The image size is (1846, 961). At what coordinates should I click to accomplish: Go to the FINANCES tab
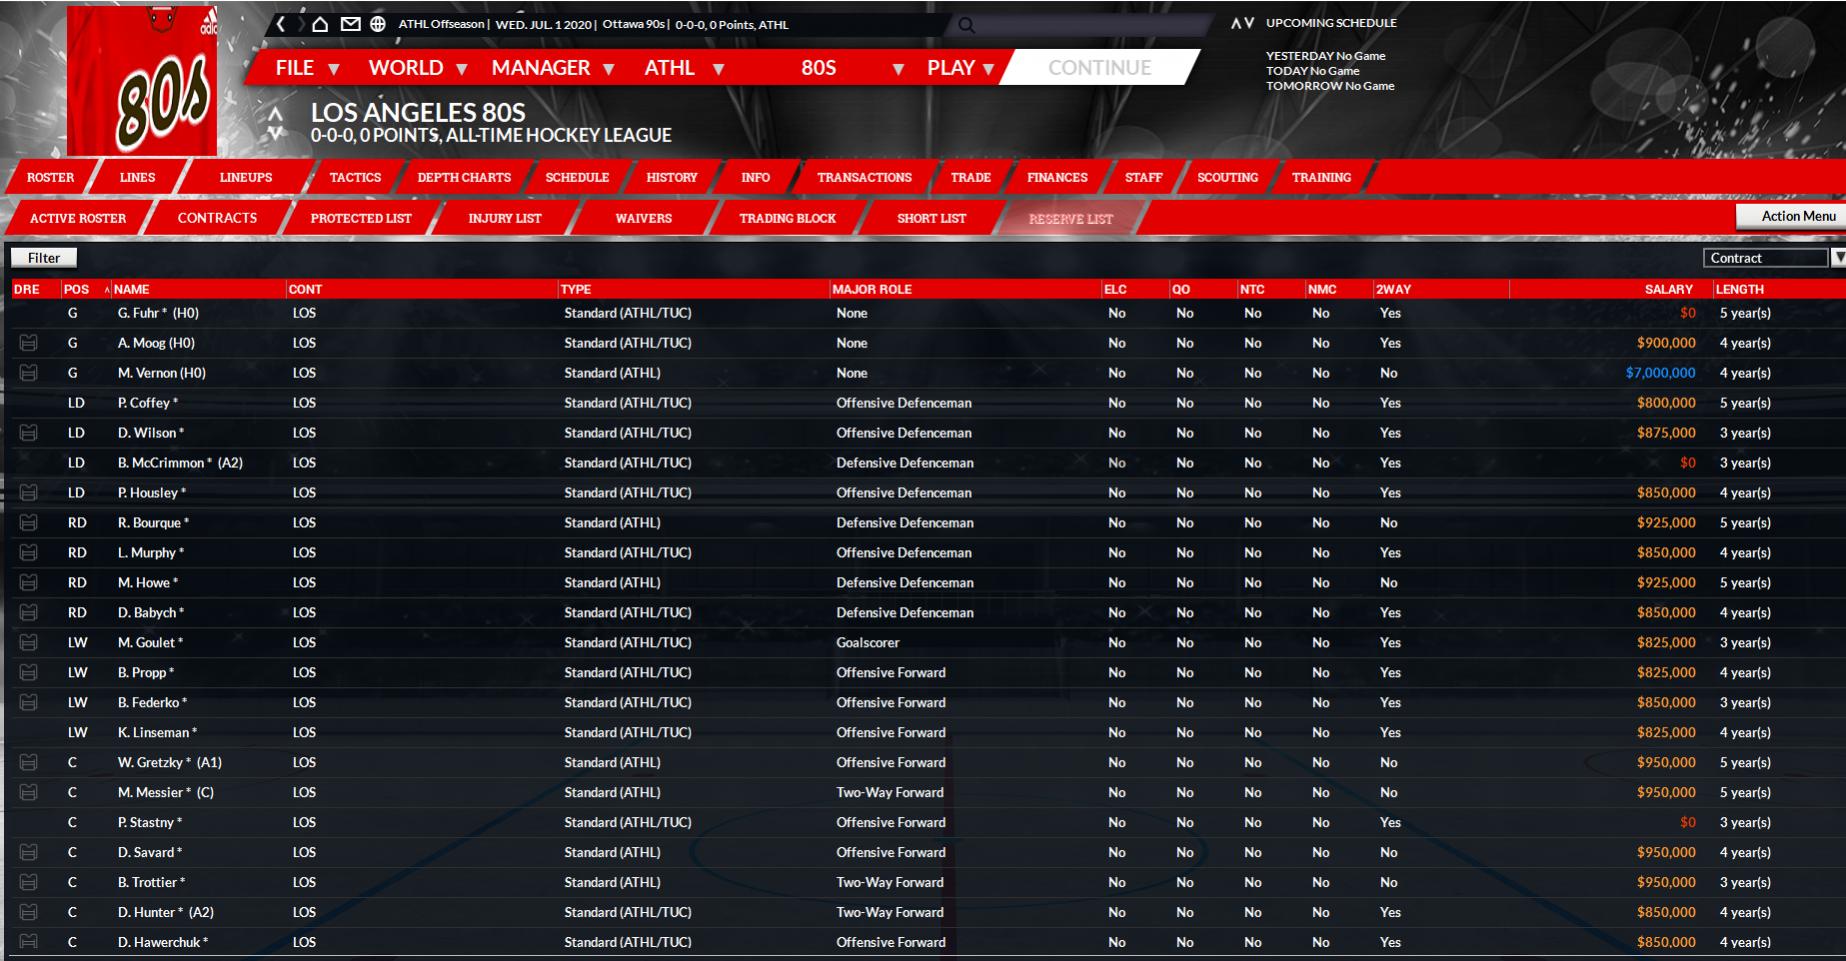pyautogui.click(x=1057, y=177)
